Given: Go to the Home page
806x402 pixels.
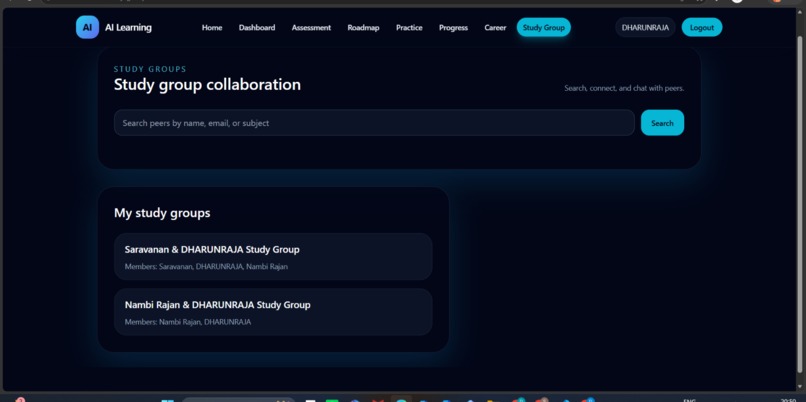Looking at the screenshot, I should coord(212,28).
